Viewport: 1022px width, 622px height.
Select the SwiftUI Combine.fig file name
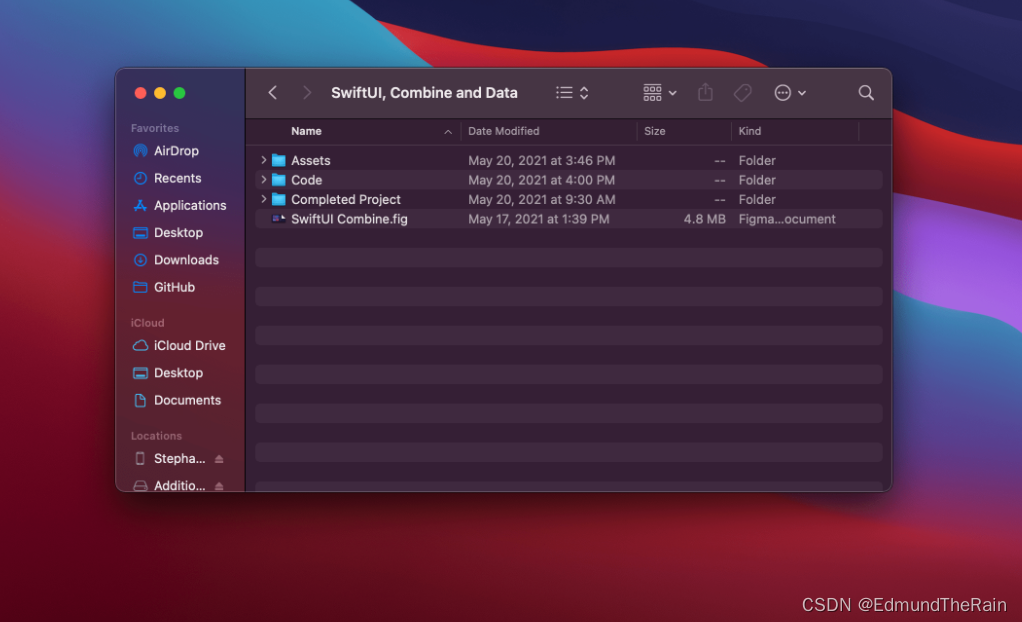349,219
